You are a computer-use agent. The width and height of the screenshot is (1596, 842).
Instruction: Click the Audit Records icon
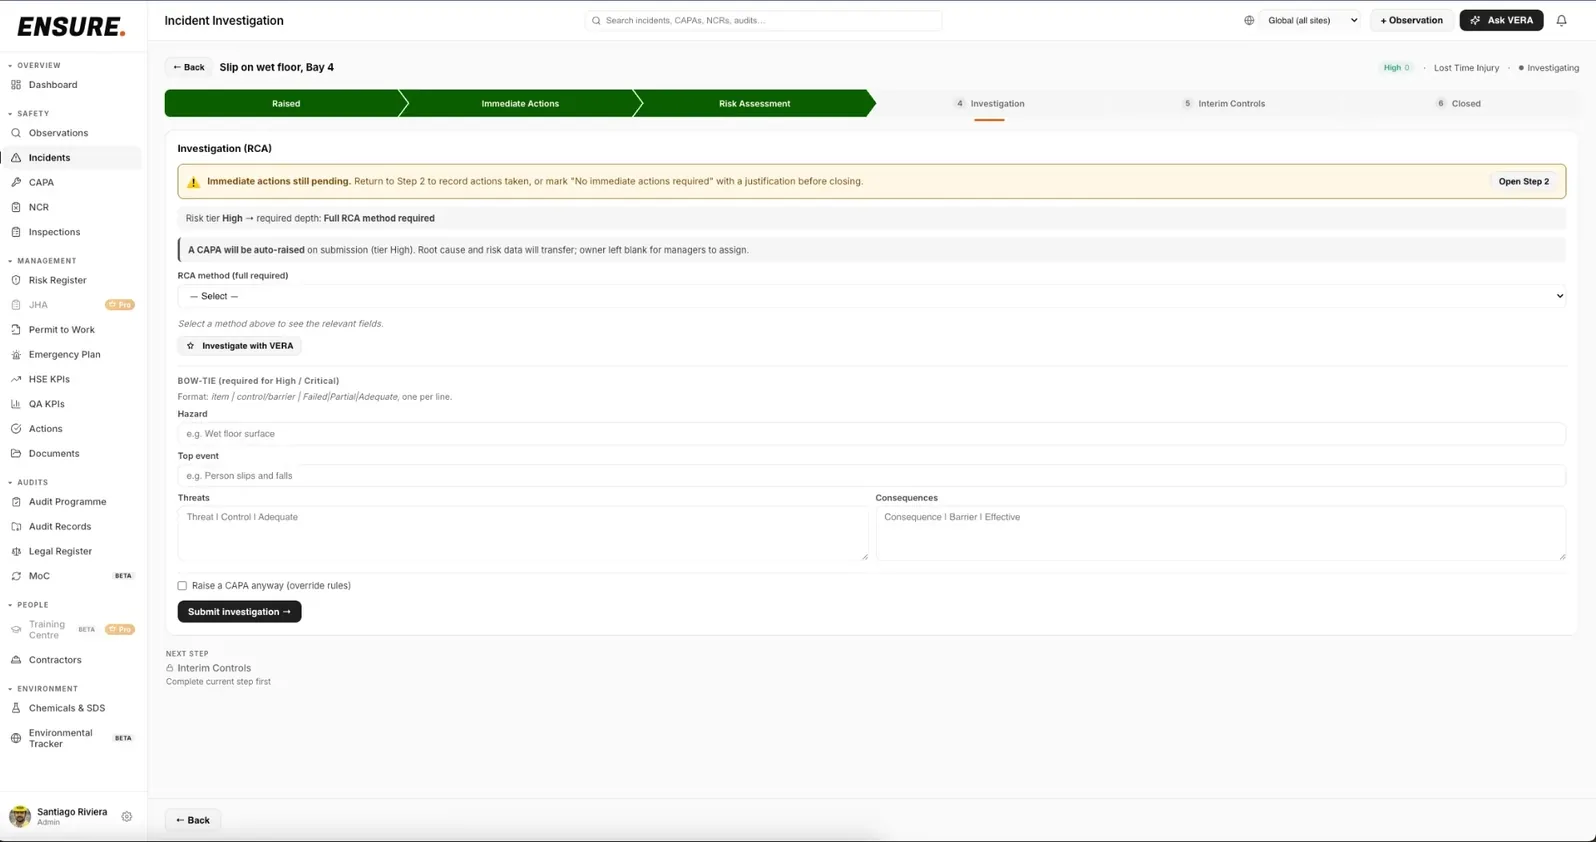pyautogui.click(x=16, y=526)
